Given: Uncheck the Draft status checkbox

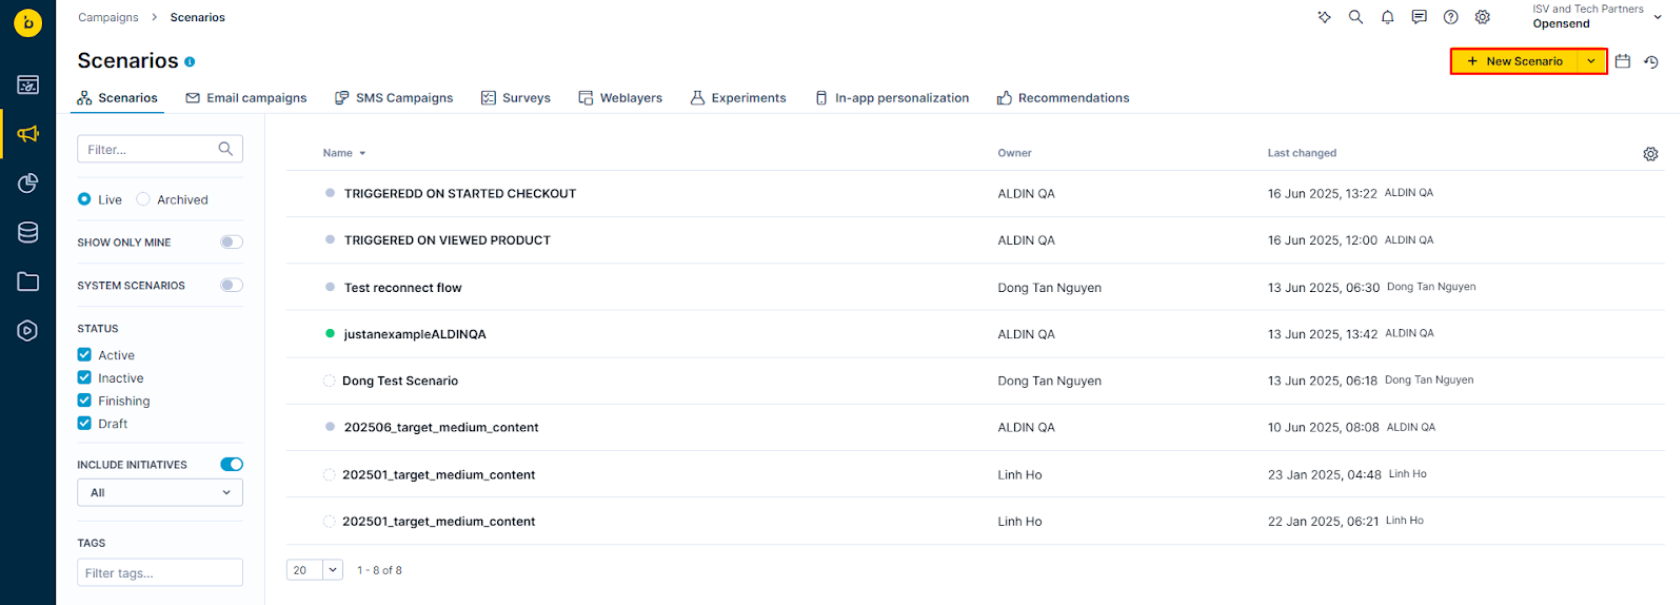Looking at the screenshot, I should [85, 423].
